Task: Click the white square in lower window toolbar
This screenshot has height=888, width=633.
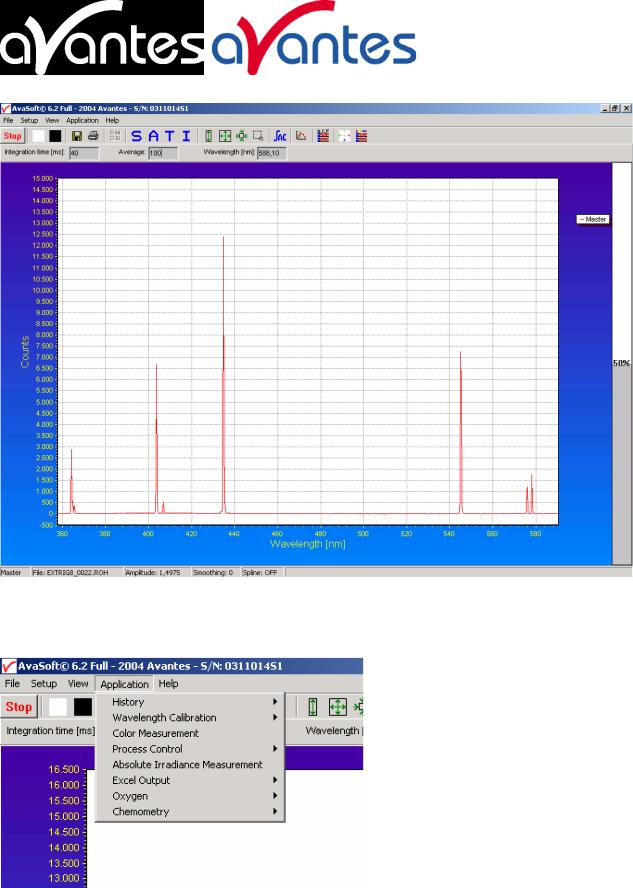Action: [58, 707]
